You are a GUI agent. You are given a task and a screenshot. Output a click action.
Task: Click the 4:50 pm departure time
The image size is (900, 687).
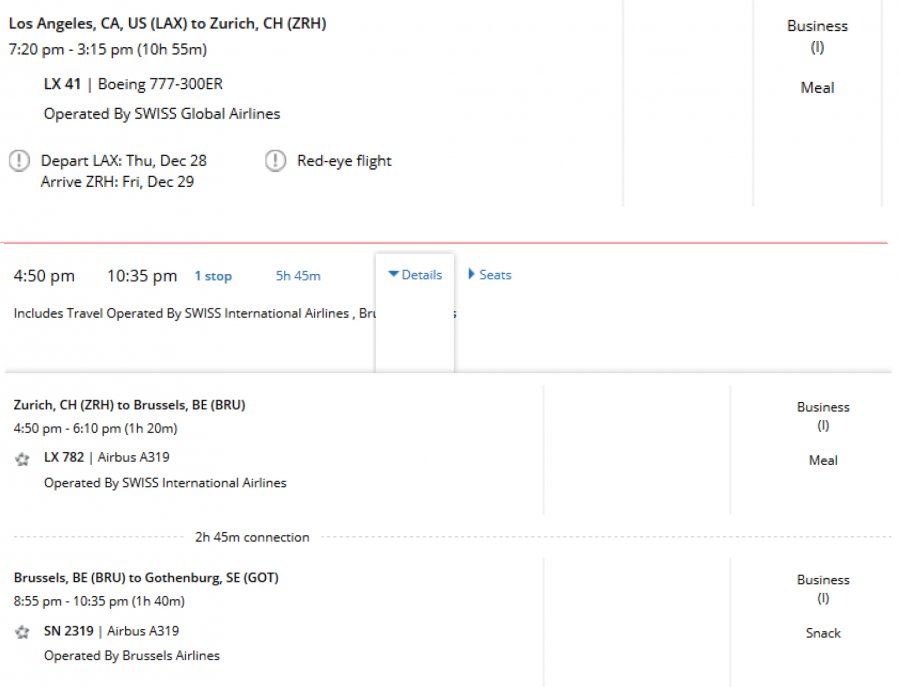click(x=44, y=276)
